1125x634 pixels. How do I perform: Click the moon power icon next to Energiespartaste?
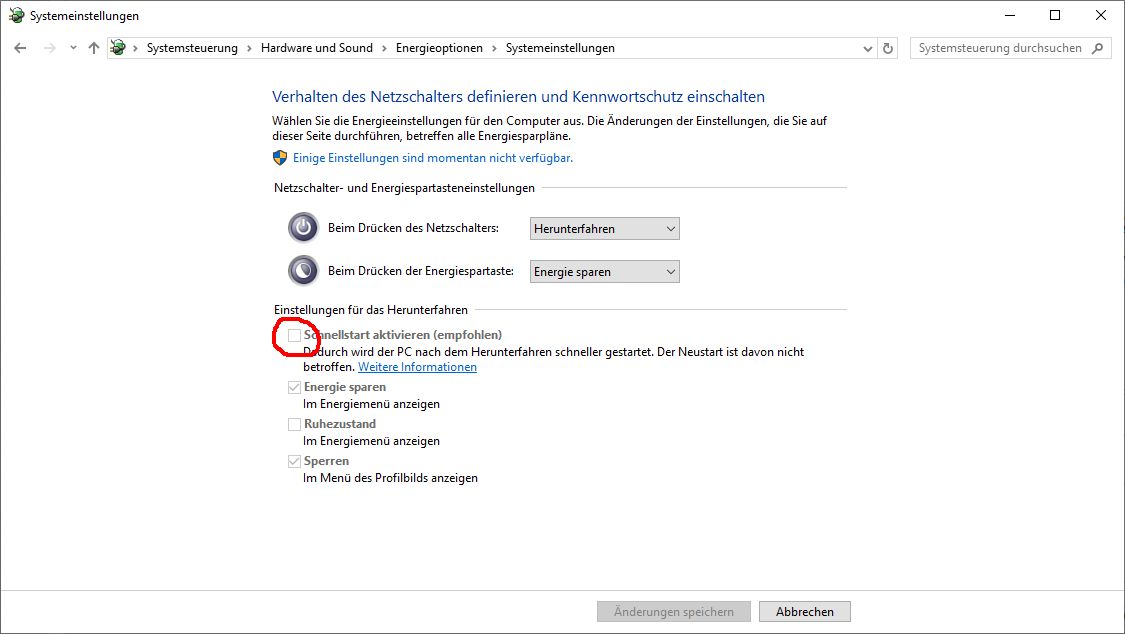[303, 270]
